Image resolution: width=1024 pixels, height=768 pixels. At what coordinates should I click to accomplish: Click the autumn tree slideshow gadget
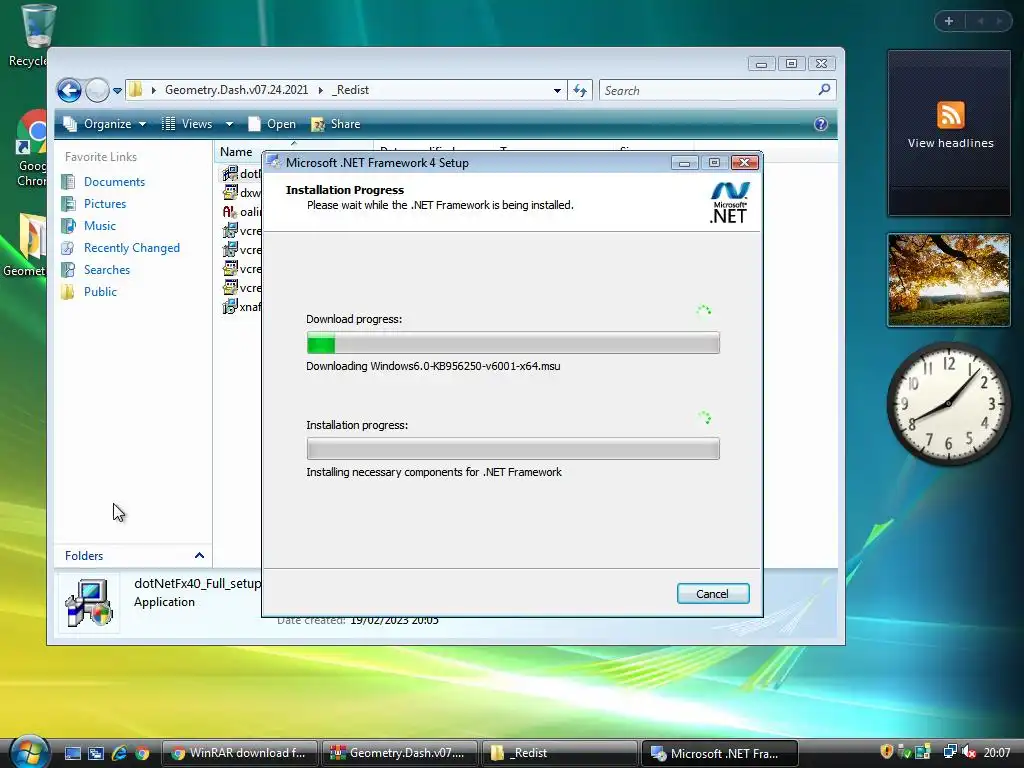click(x=949, y=280)
